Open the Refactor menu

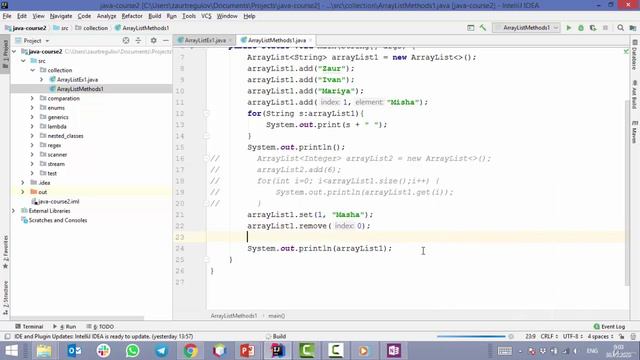coord(132,16)
